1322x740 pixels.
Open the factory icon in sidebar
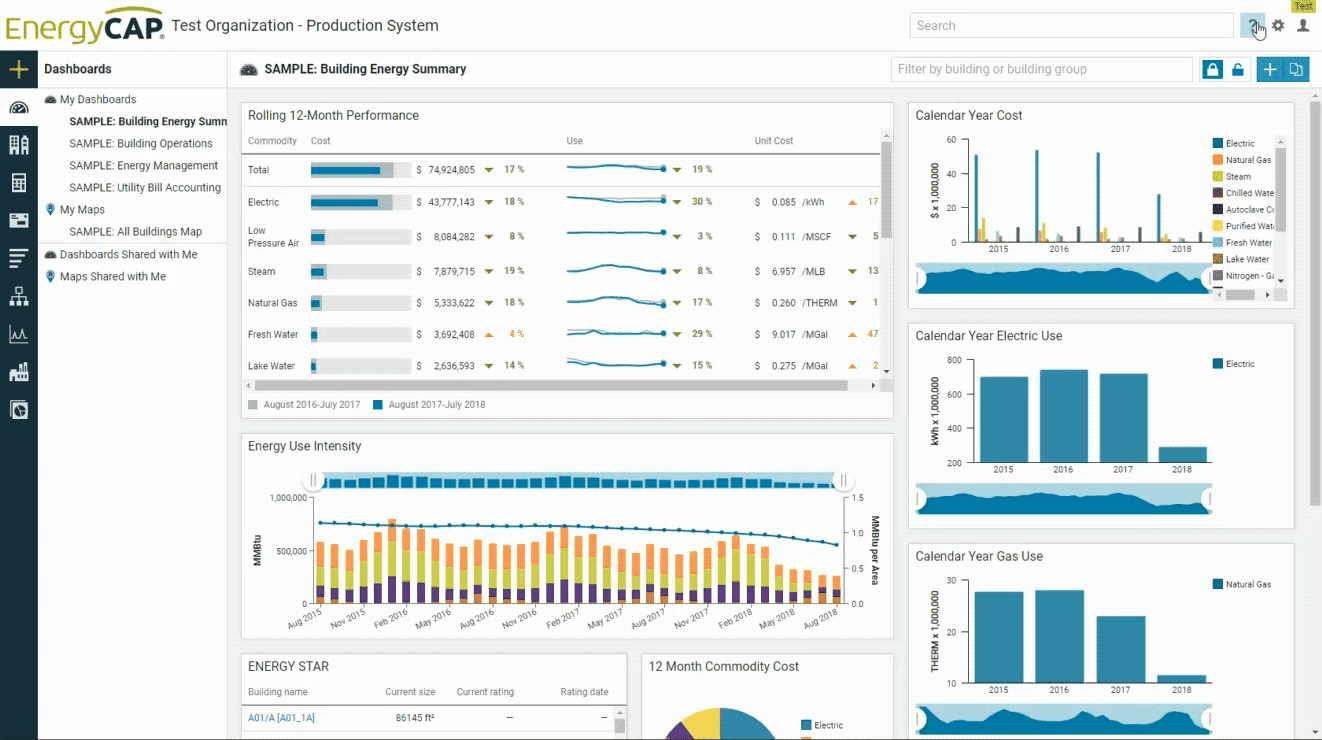click(18, 372)
